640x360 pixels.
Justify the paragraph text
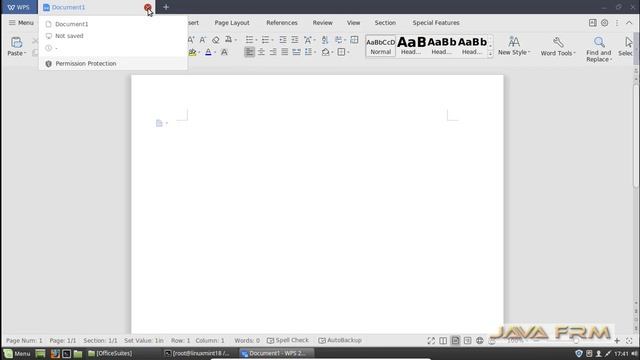(284, 52)
